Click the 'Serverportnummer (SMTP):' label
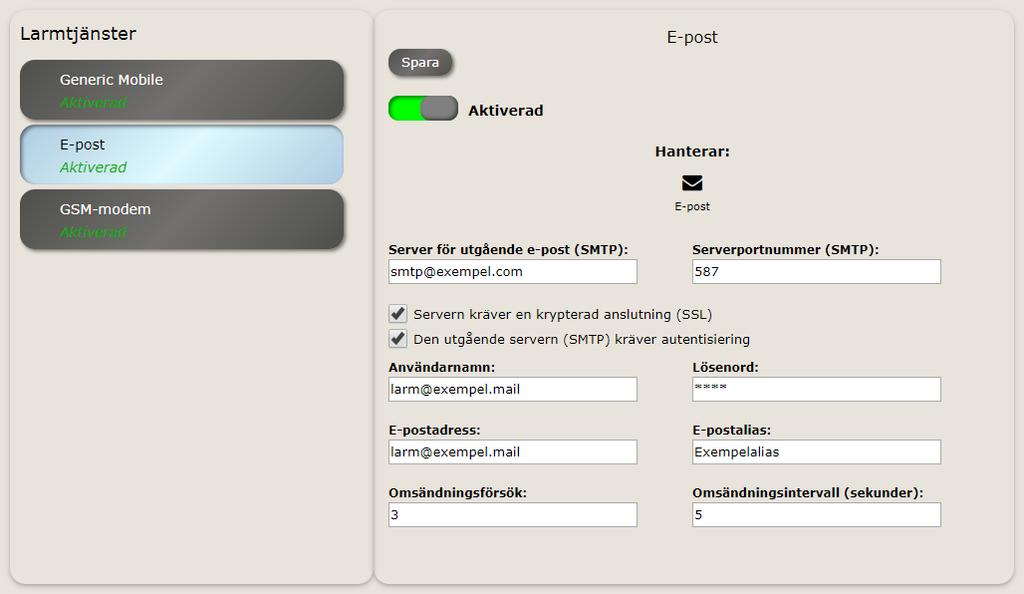Image resolution: width=1024 pixels, height=594 pixels. pos(786,249)
